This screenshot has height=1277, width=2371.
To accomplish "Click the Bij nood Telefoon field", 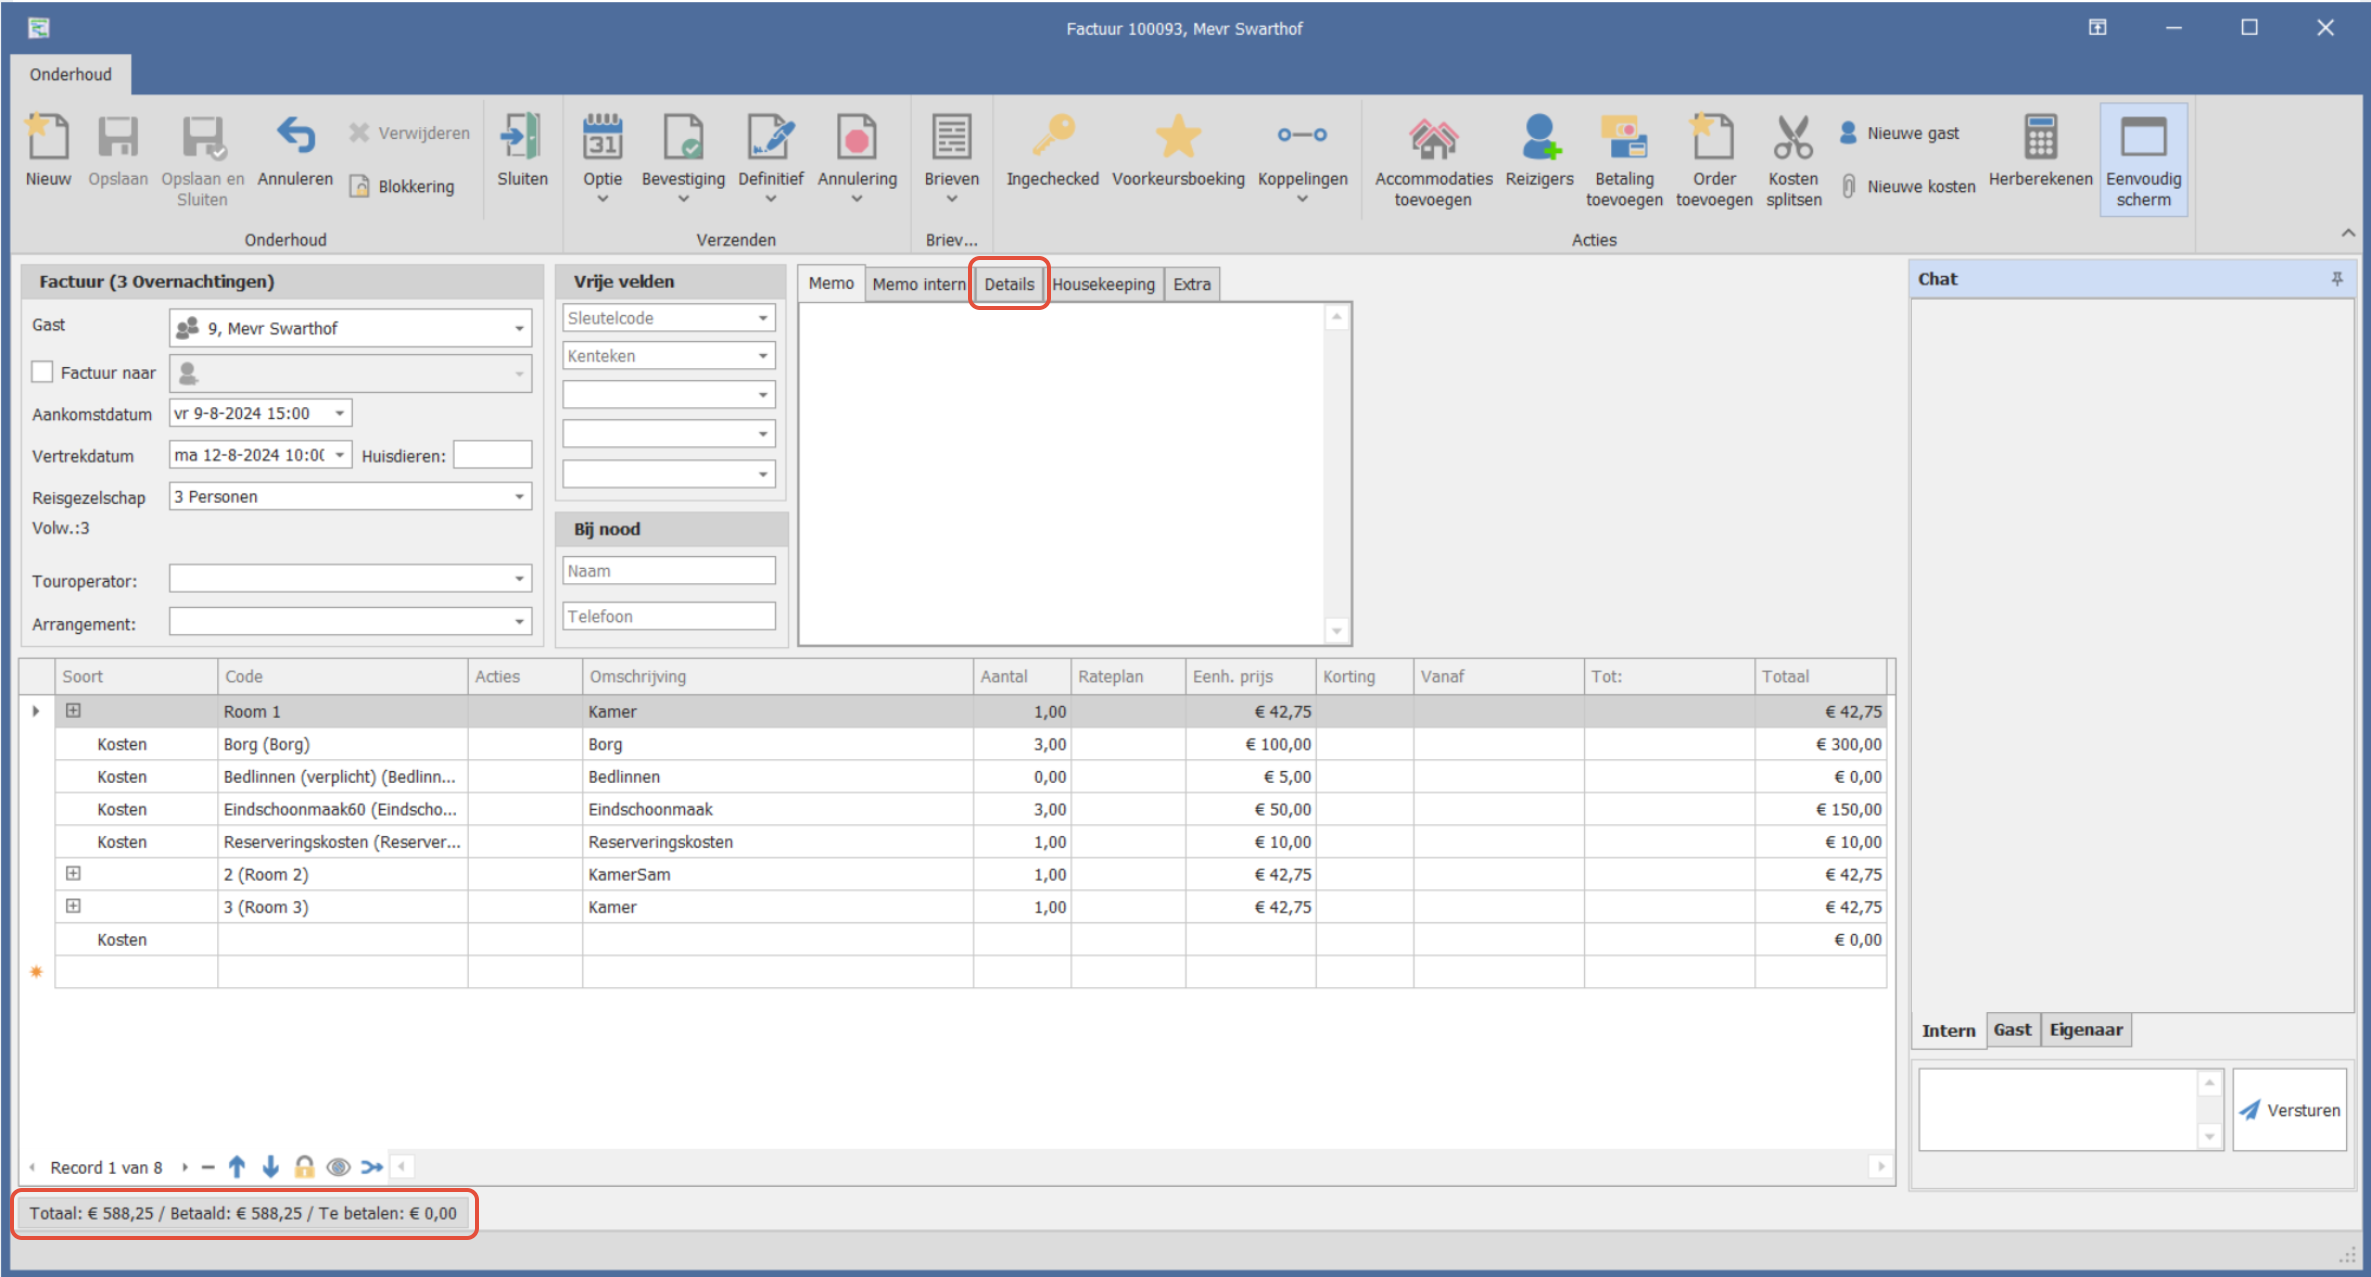I will pos(668,616).
